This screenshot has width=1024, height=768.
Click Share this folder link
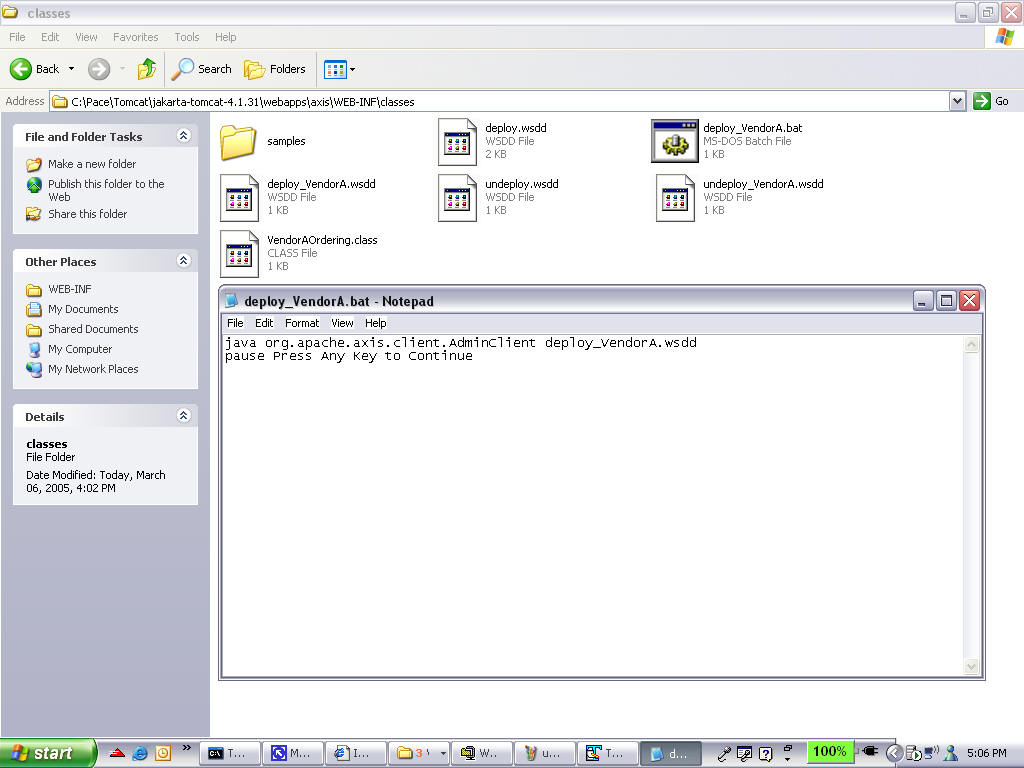(x=88, y=214)
